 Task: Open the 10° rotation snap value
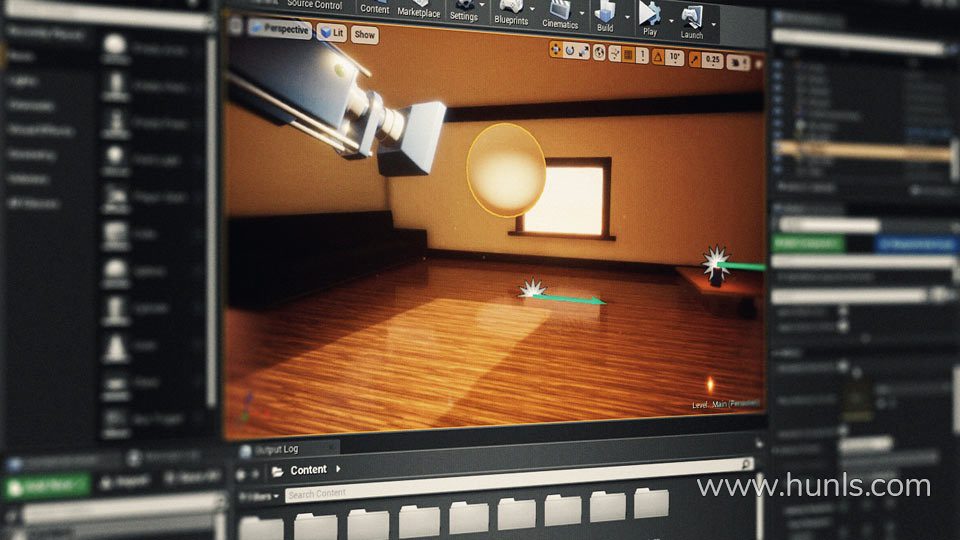point(675,58)
